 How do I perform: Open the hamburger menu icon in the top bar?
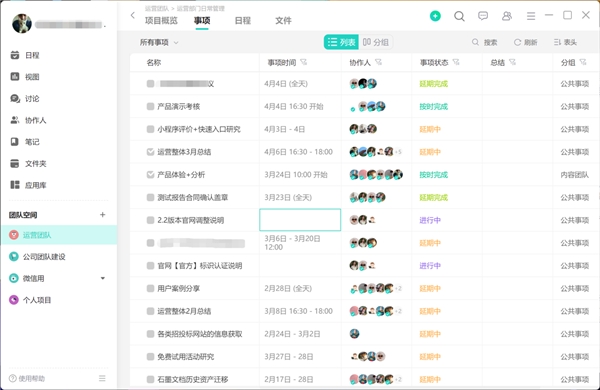pyautogui.click(x=531, y=16)
